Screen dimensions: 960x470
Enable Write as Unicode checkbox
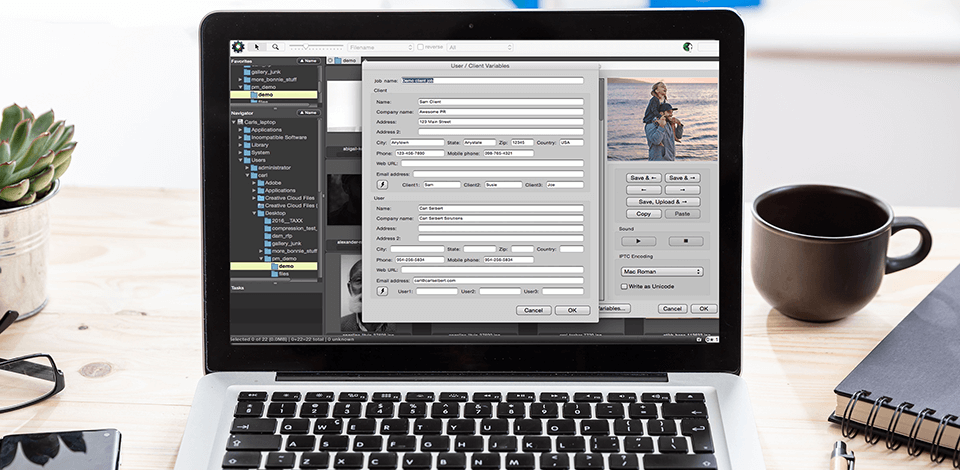click(624, 286)
